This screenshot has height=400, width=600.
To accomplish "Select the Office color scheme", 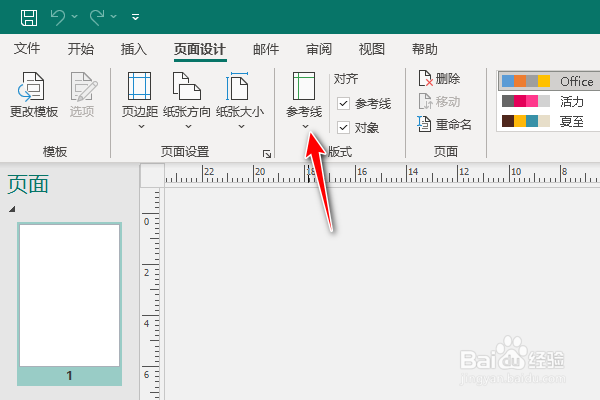I will [x=549, y=81].
